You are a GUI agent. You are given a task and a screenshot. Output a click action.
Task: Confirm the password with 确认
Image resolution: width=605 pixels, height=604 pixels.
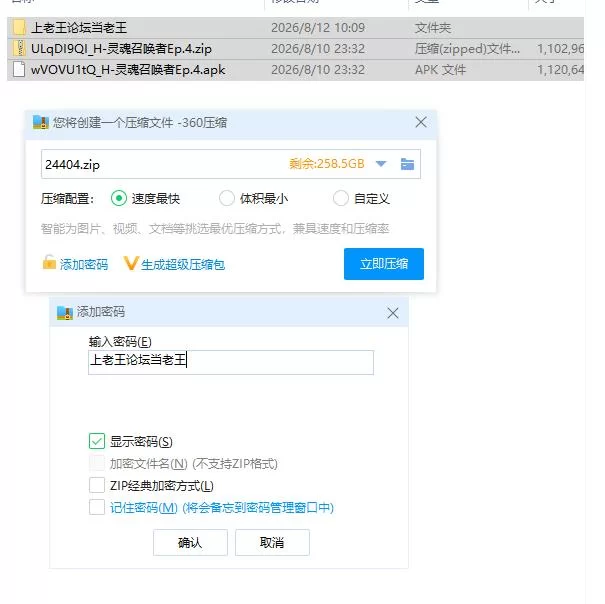coord(190,542)
